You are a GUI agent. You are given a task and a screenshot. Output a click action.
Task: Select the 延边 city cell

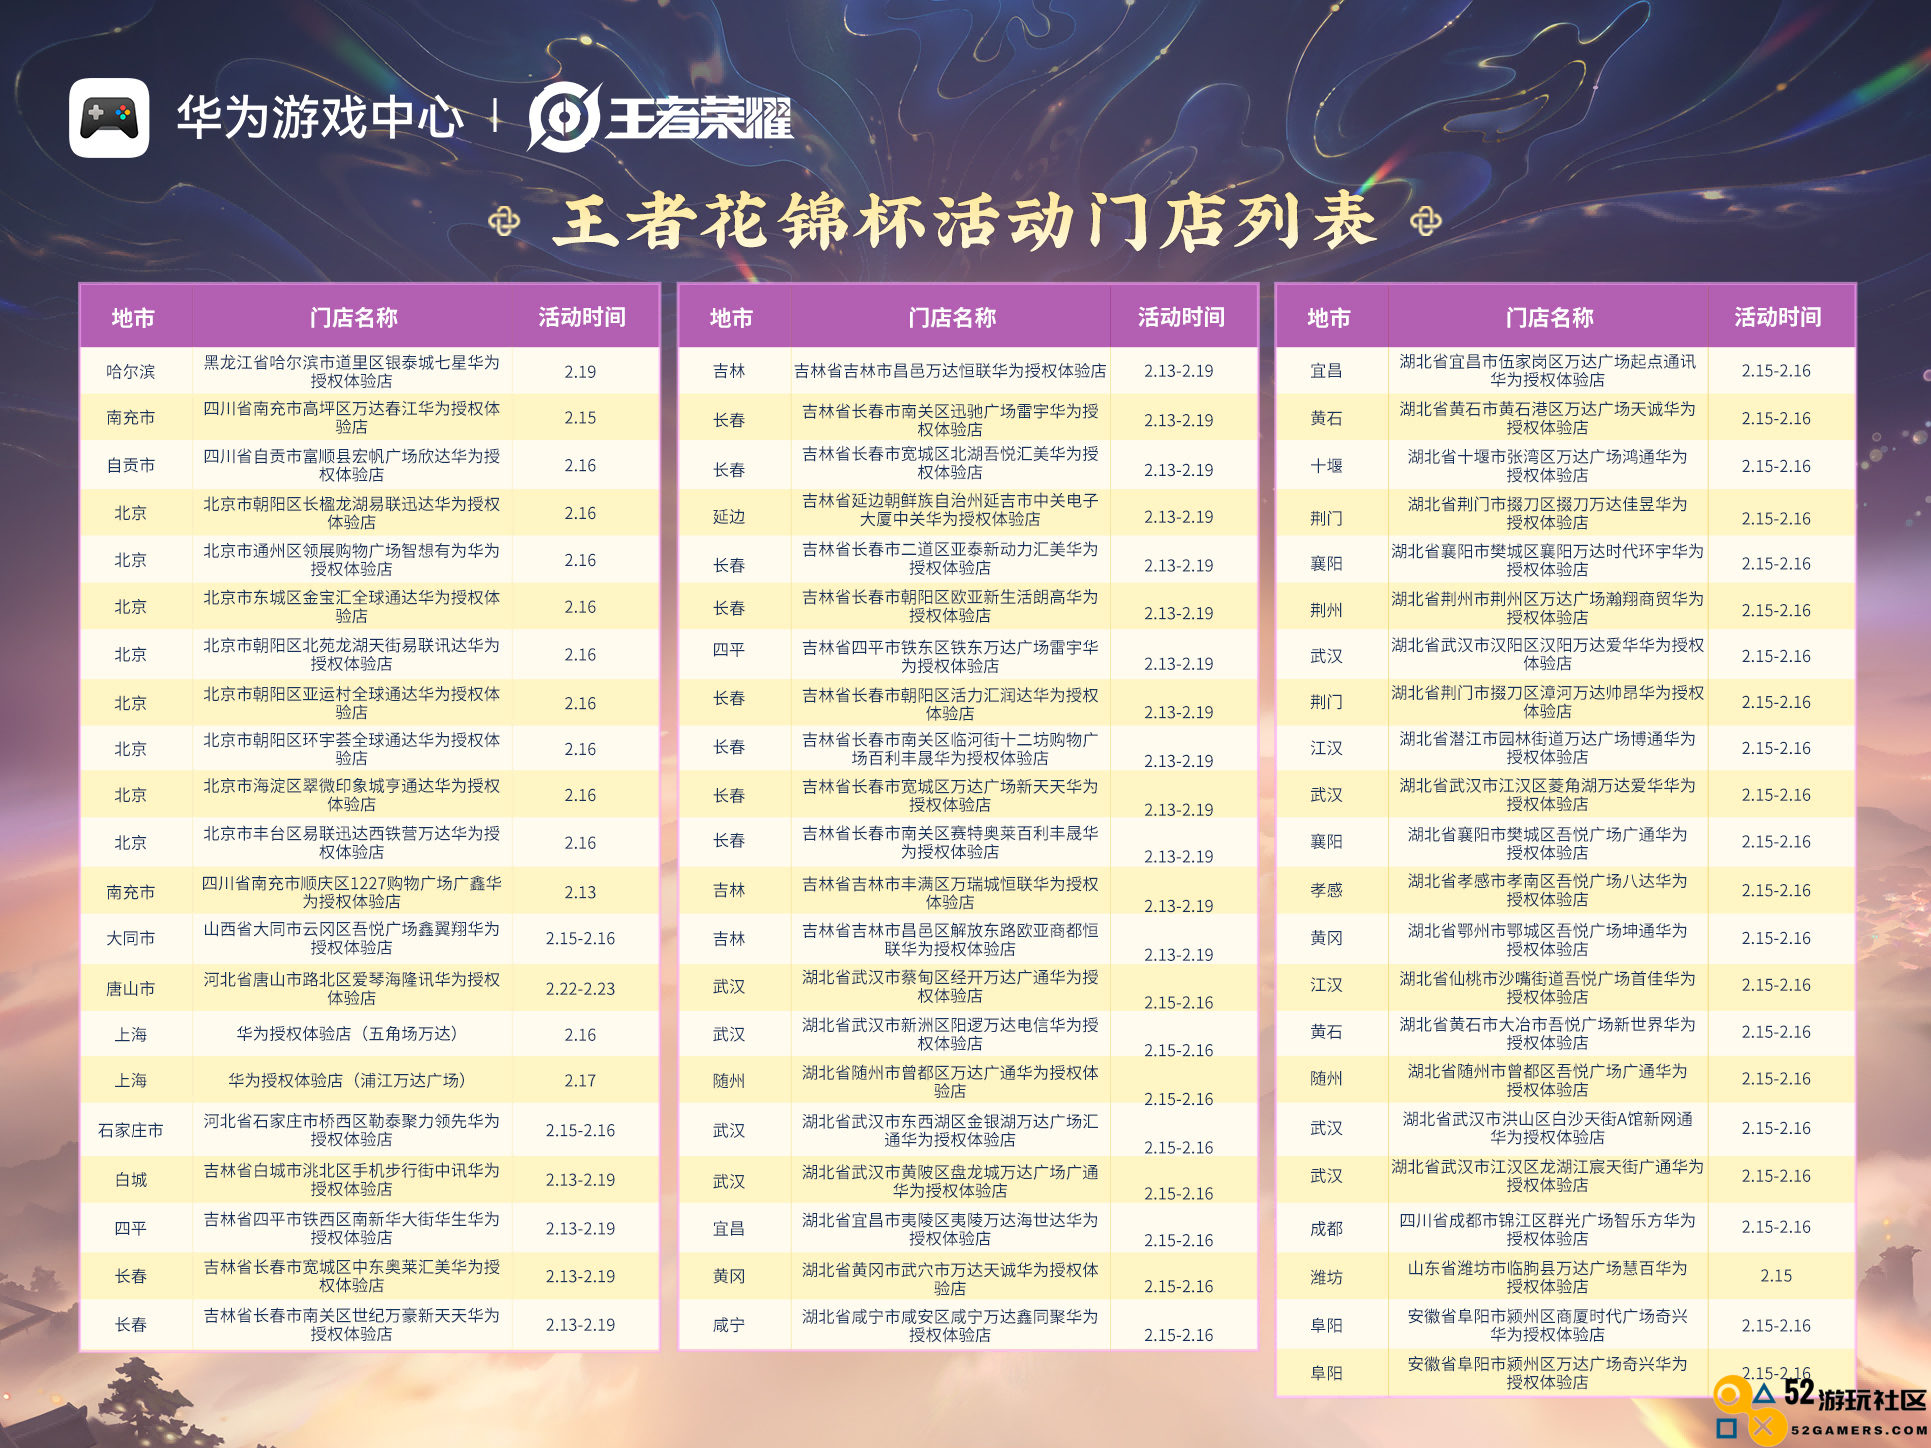tap(729, 517)
